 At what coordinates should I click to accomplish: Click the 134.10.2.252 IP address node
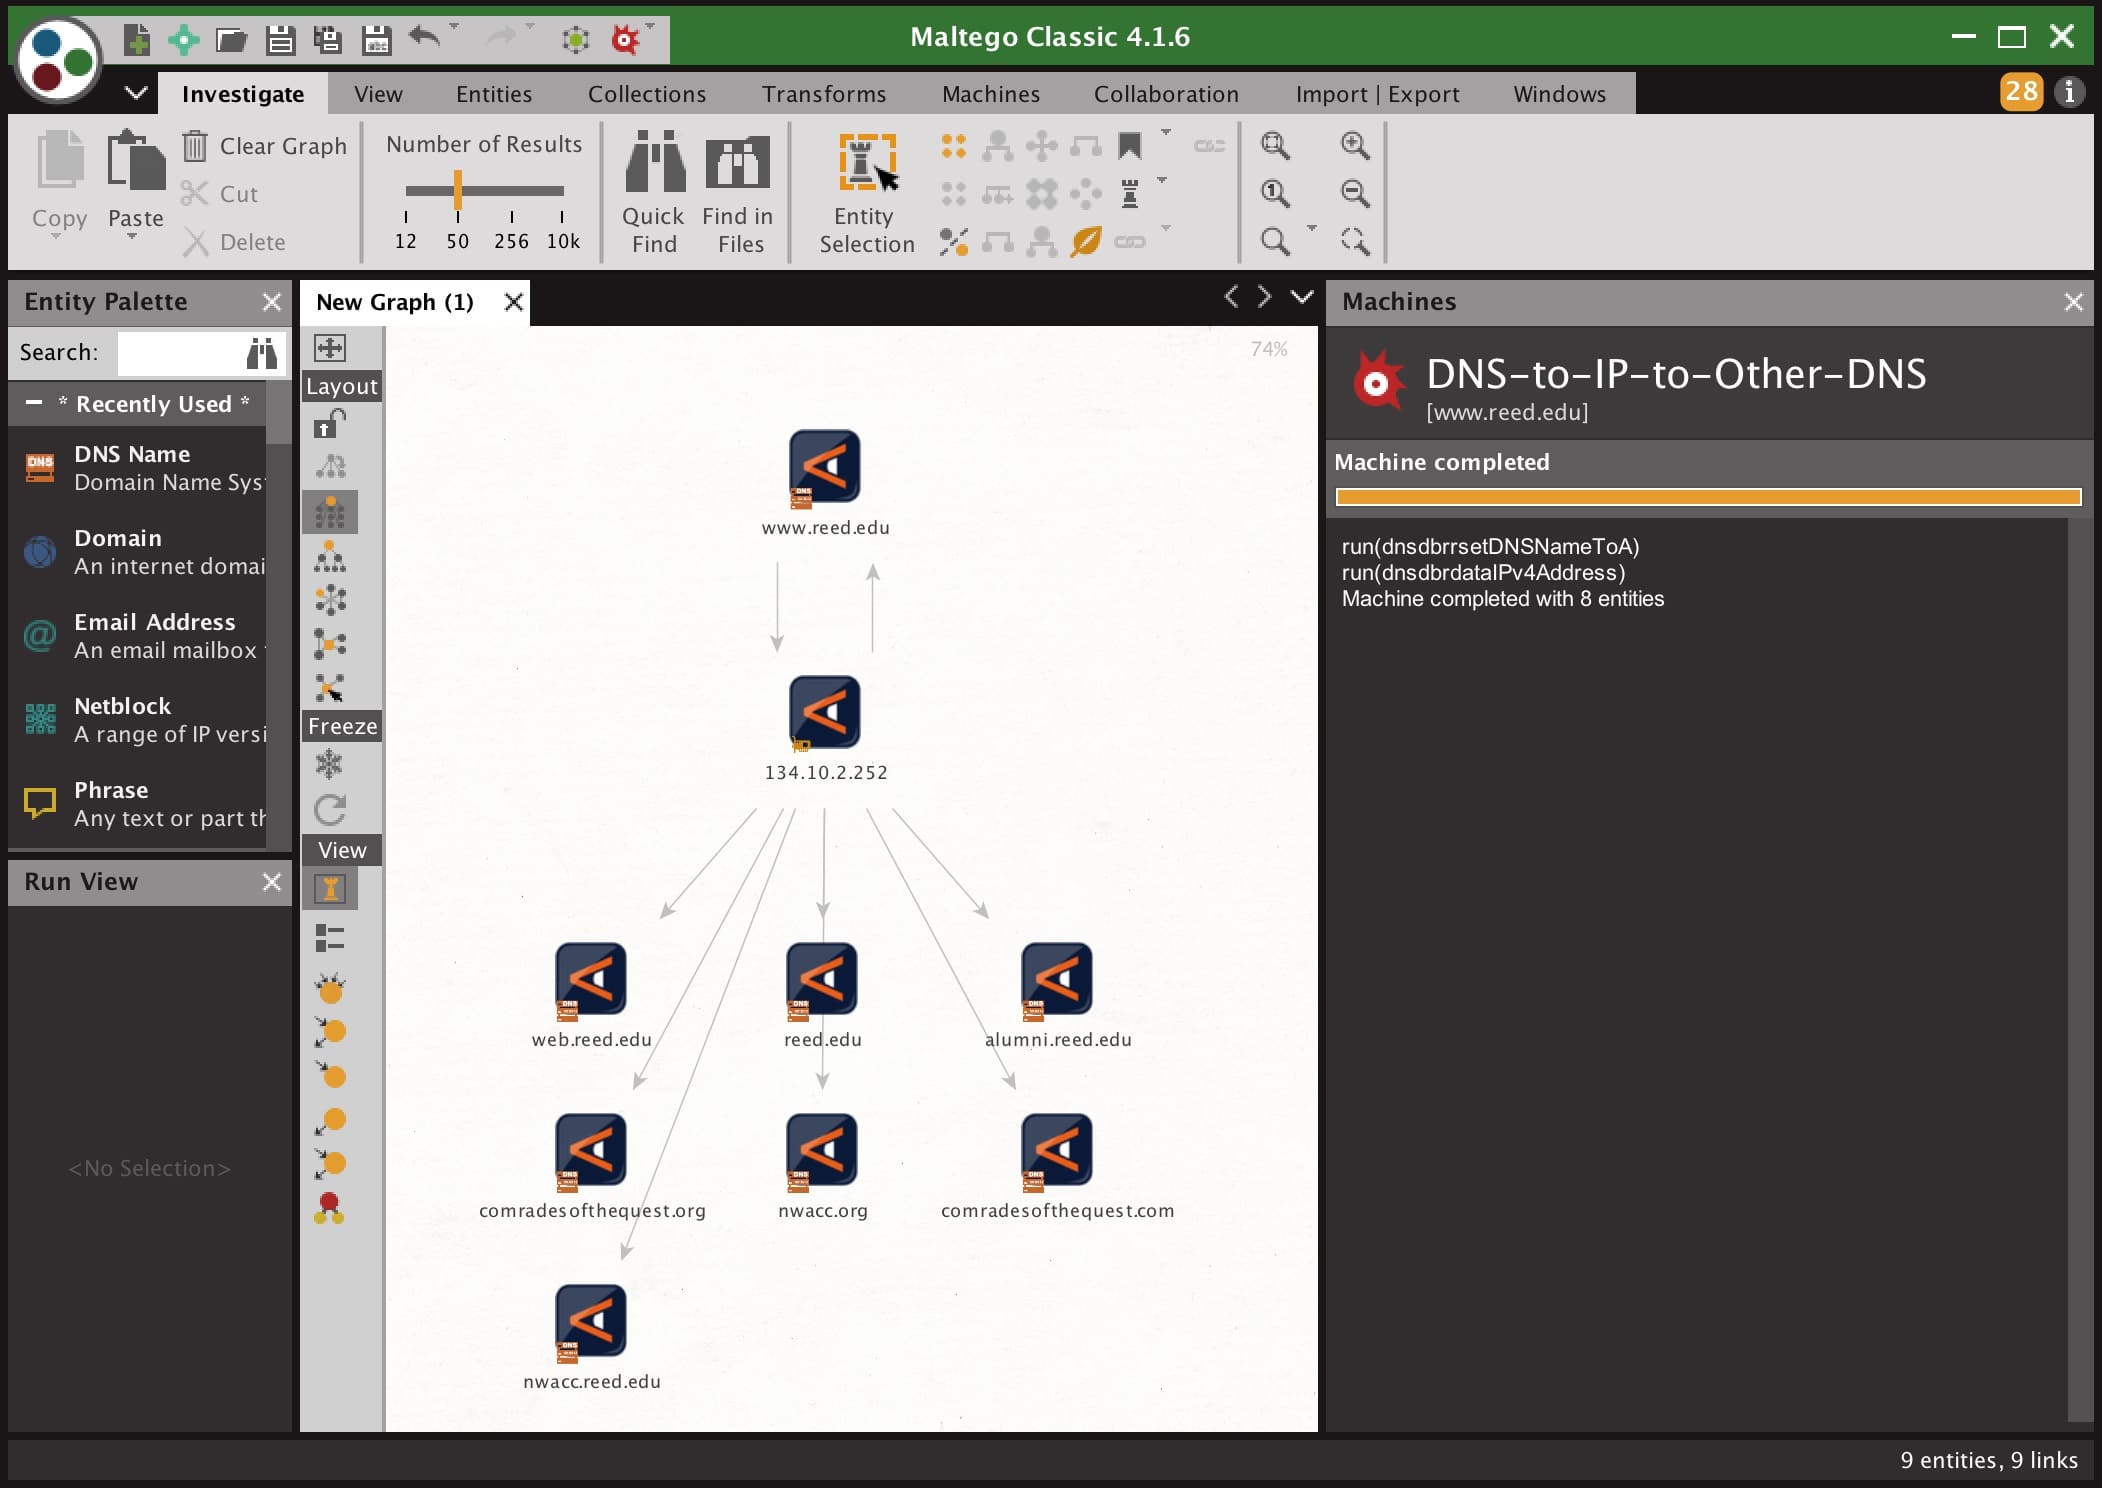pyautogui.click(x=825, y=713)
